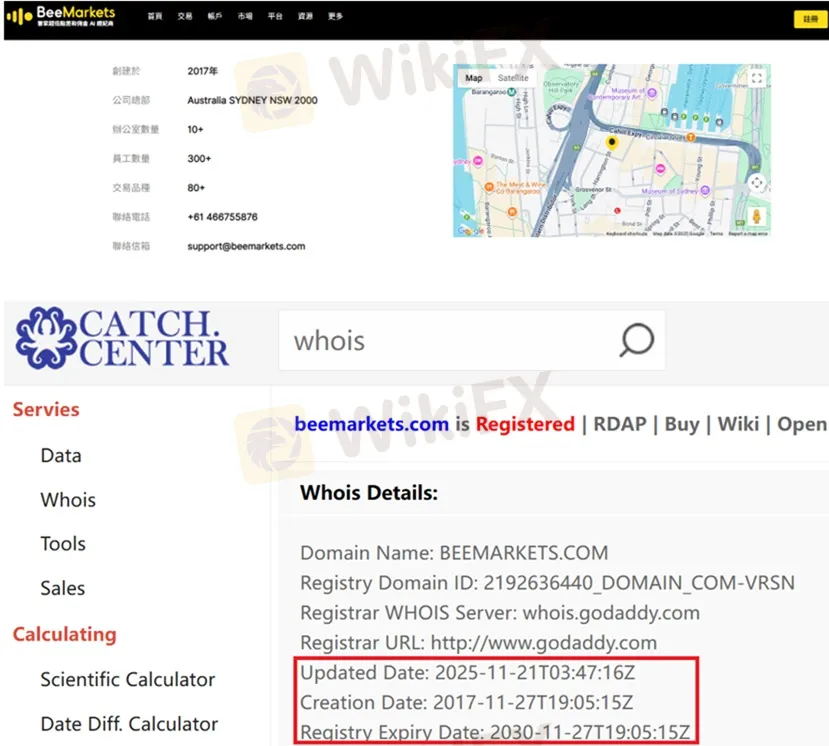Open Whois in Servies sidebar
Viewport: 829px width, 746px height.
click(68, 500)
